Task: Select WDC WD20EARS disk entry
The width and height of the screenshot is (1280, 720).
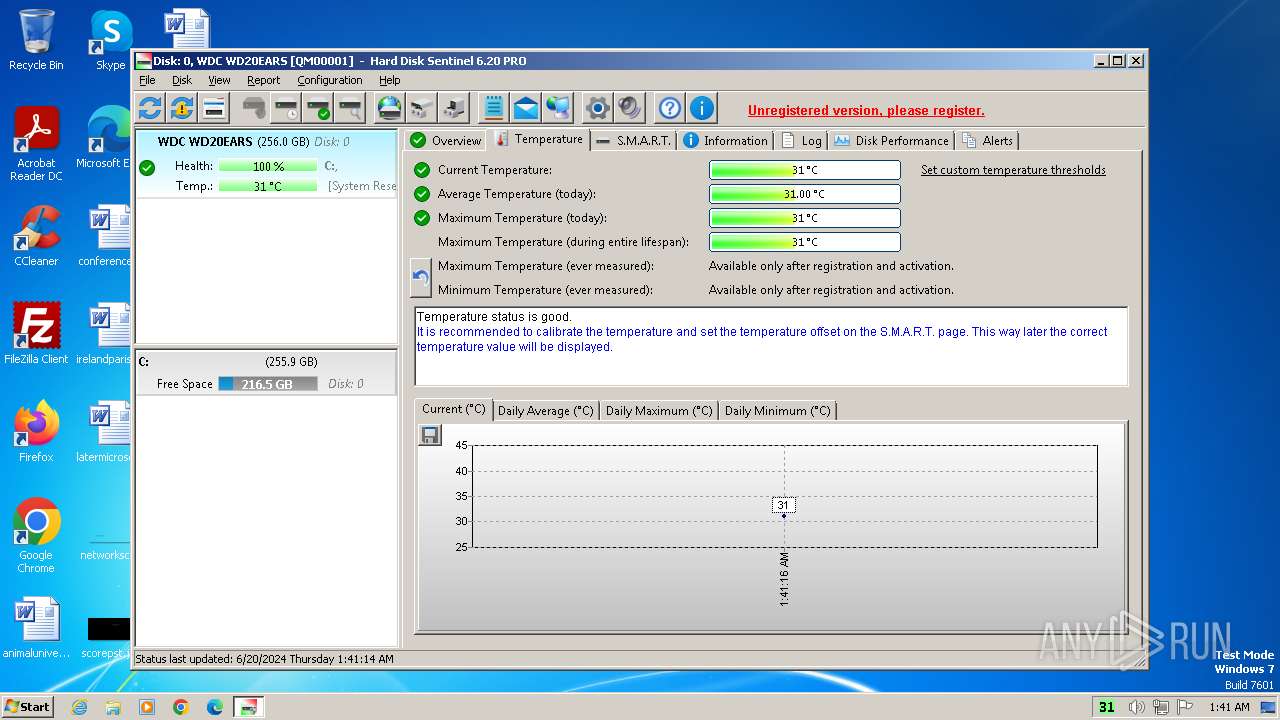Action: point(266,165)
